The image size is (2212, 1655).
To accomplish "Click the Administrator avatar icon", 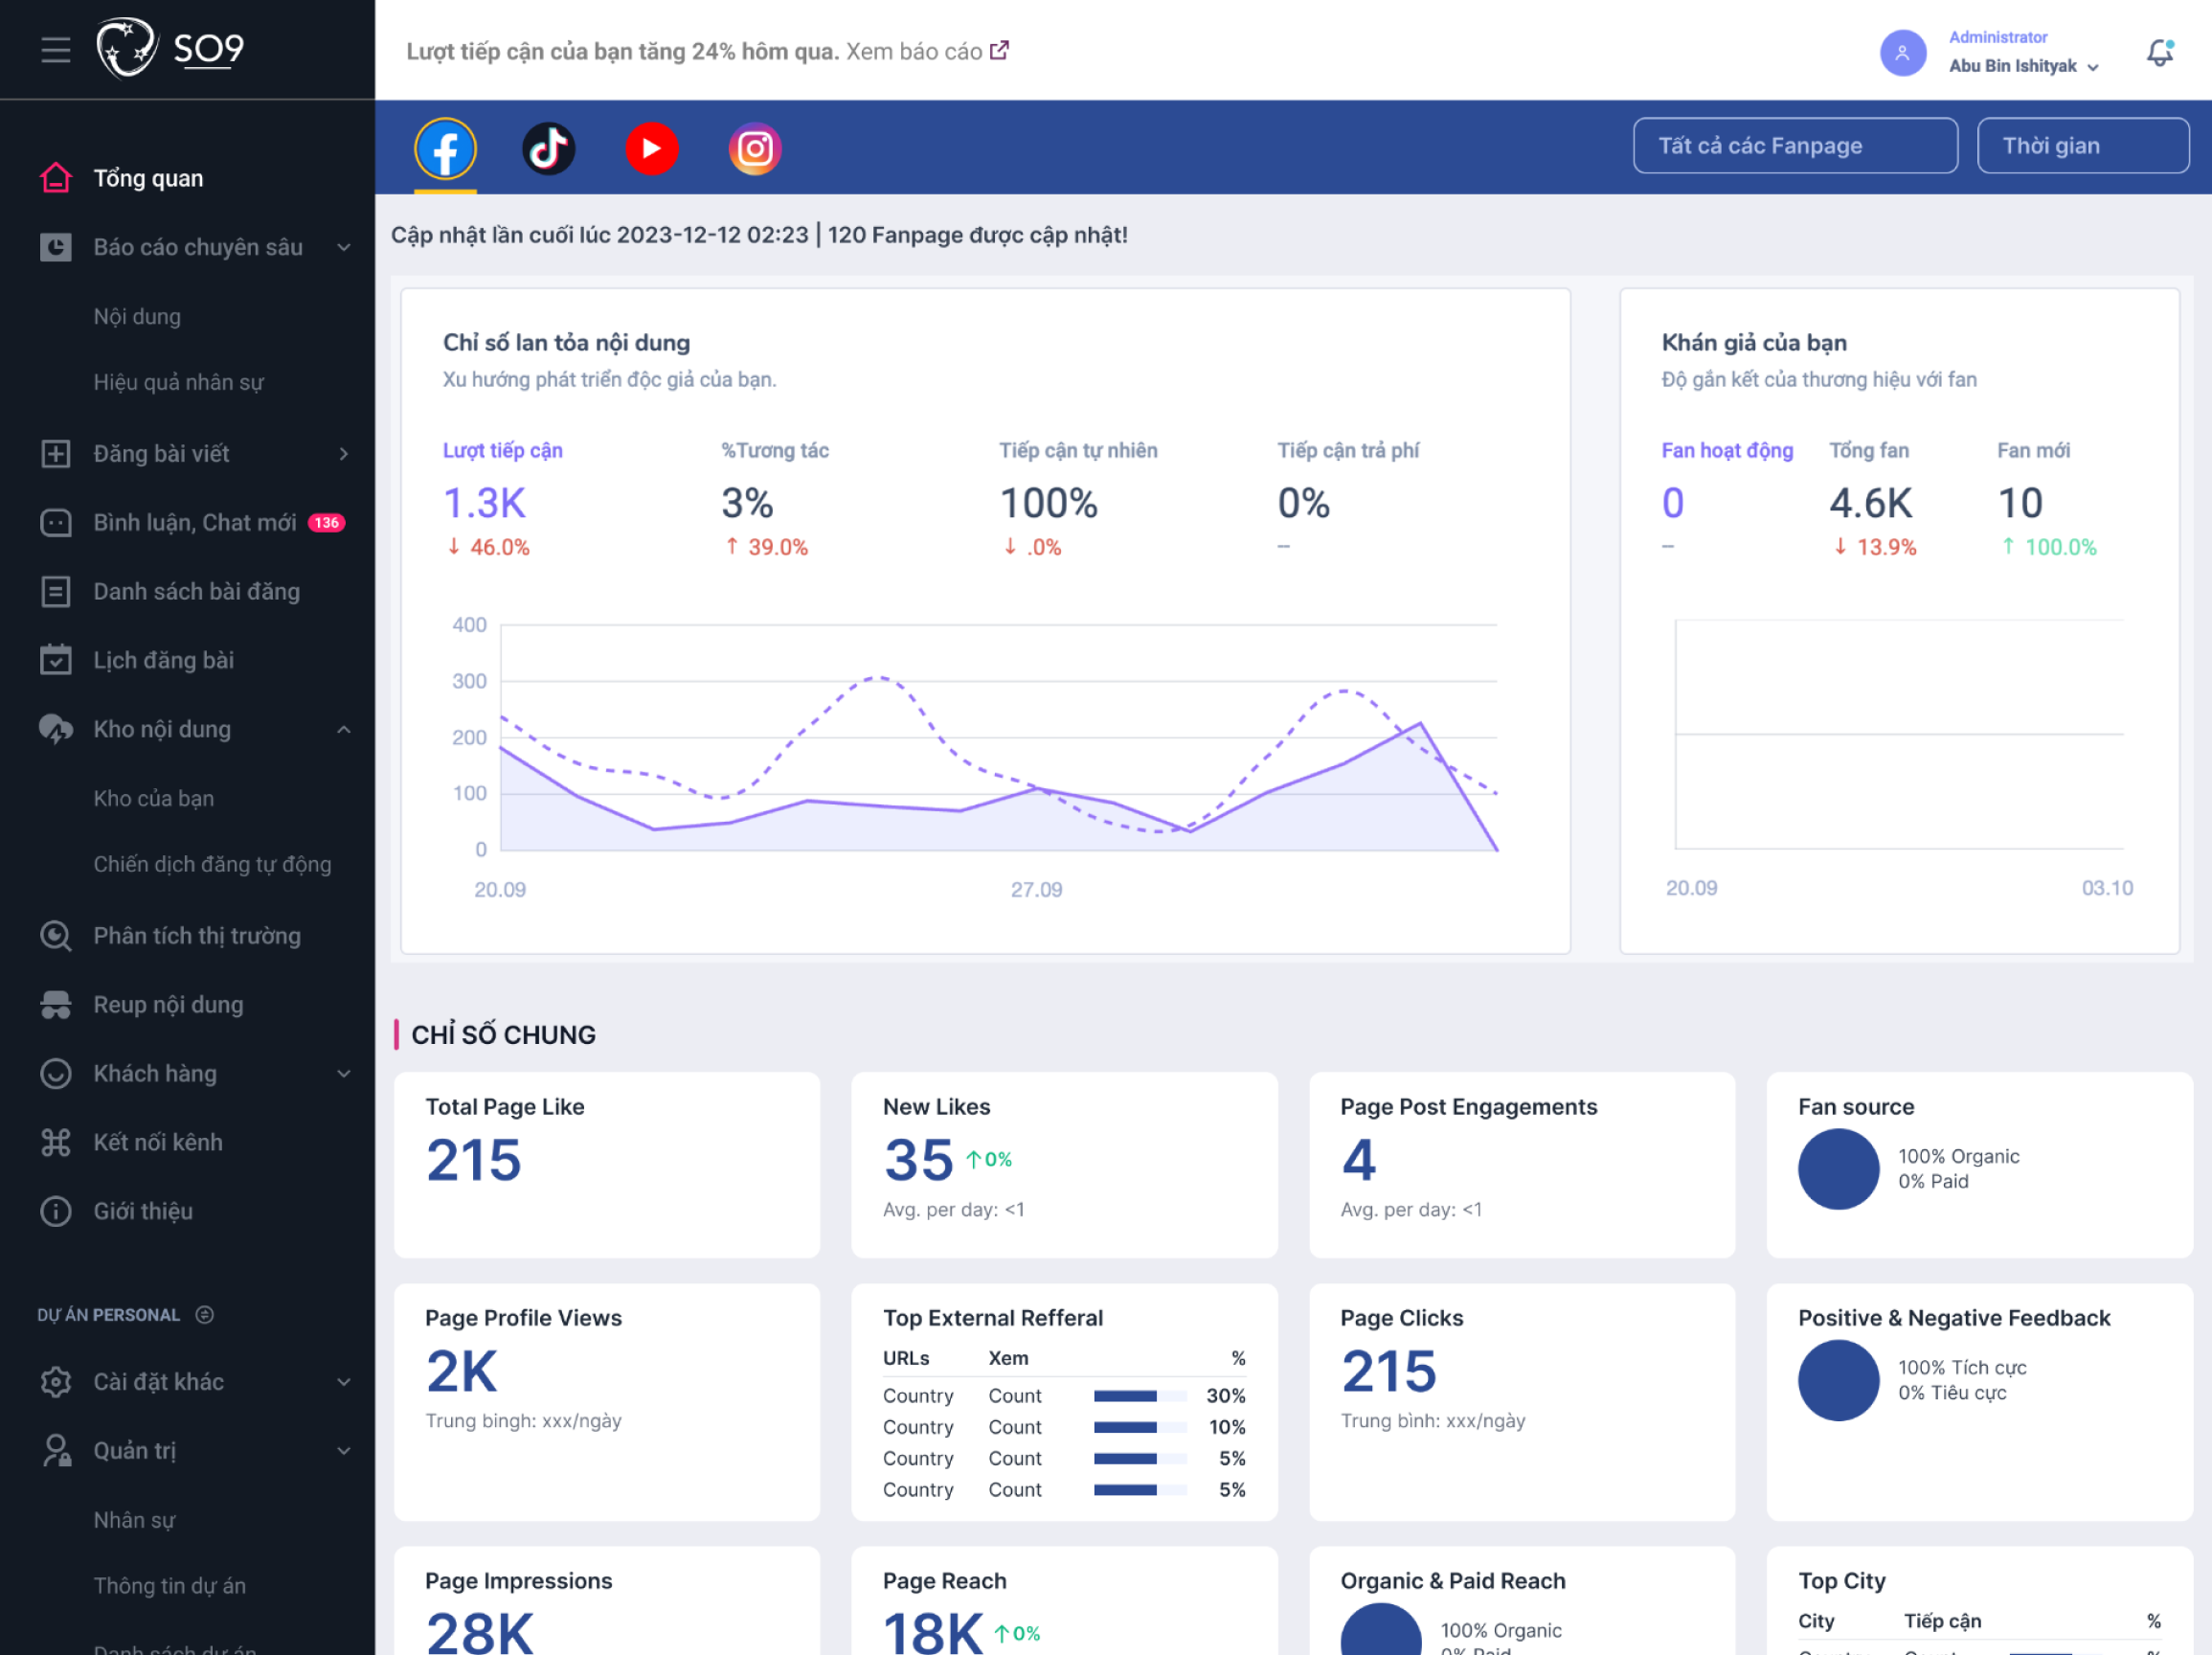I will pyautogui.click(x=1903, y=53).
